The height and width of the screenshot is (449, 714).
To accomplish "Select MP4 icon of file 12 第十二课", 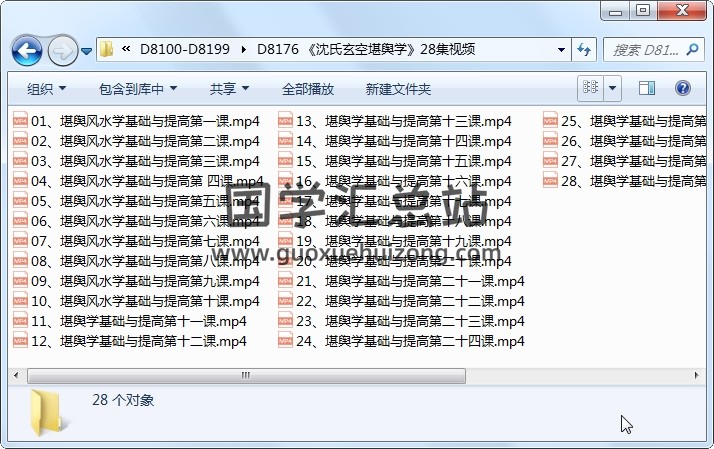I will 20,341.
